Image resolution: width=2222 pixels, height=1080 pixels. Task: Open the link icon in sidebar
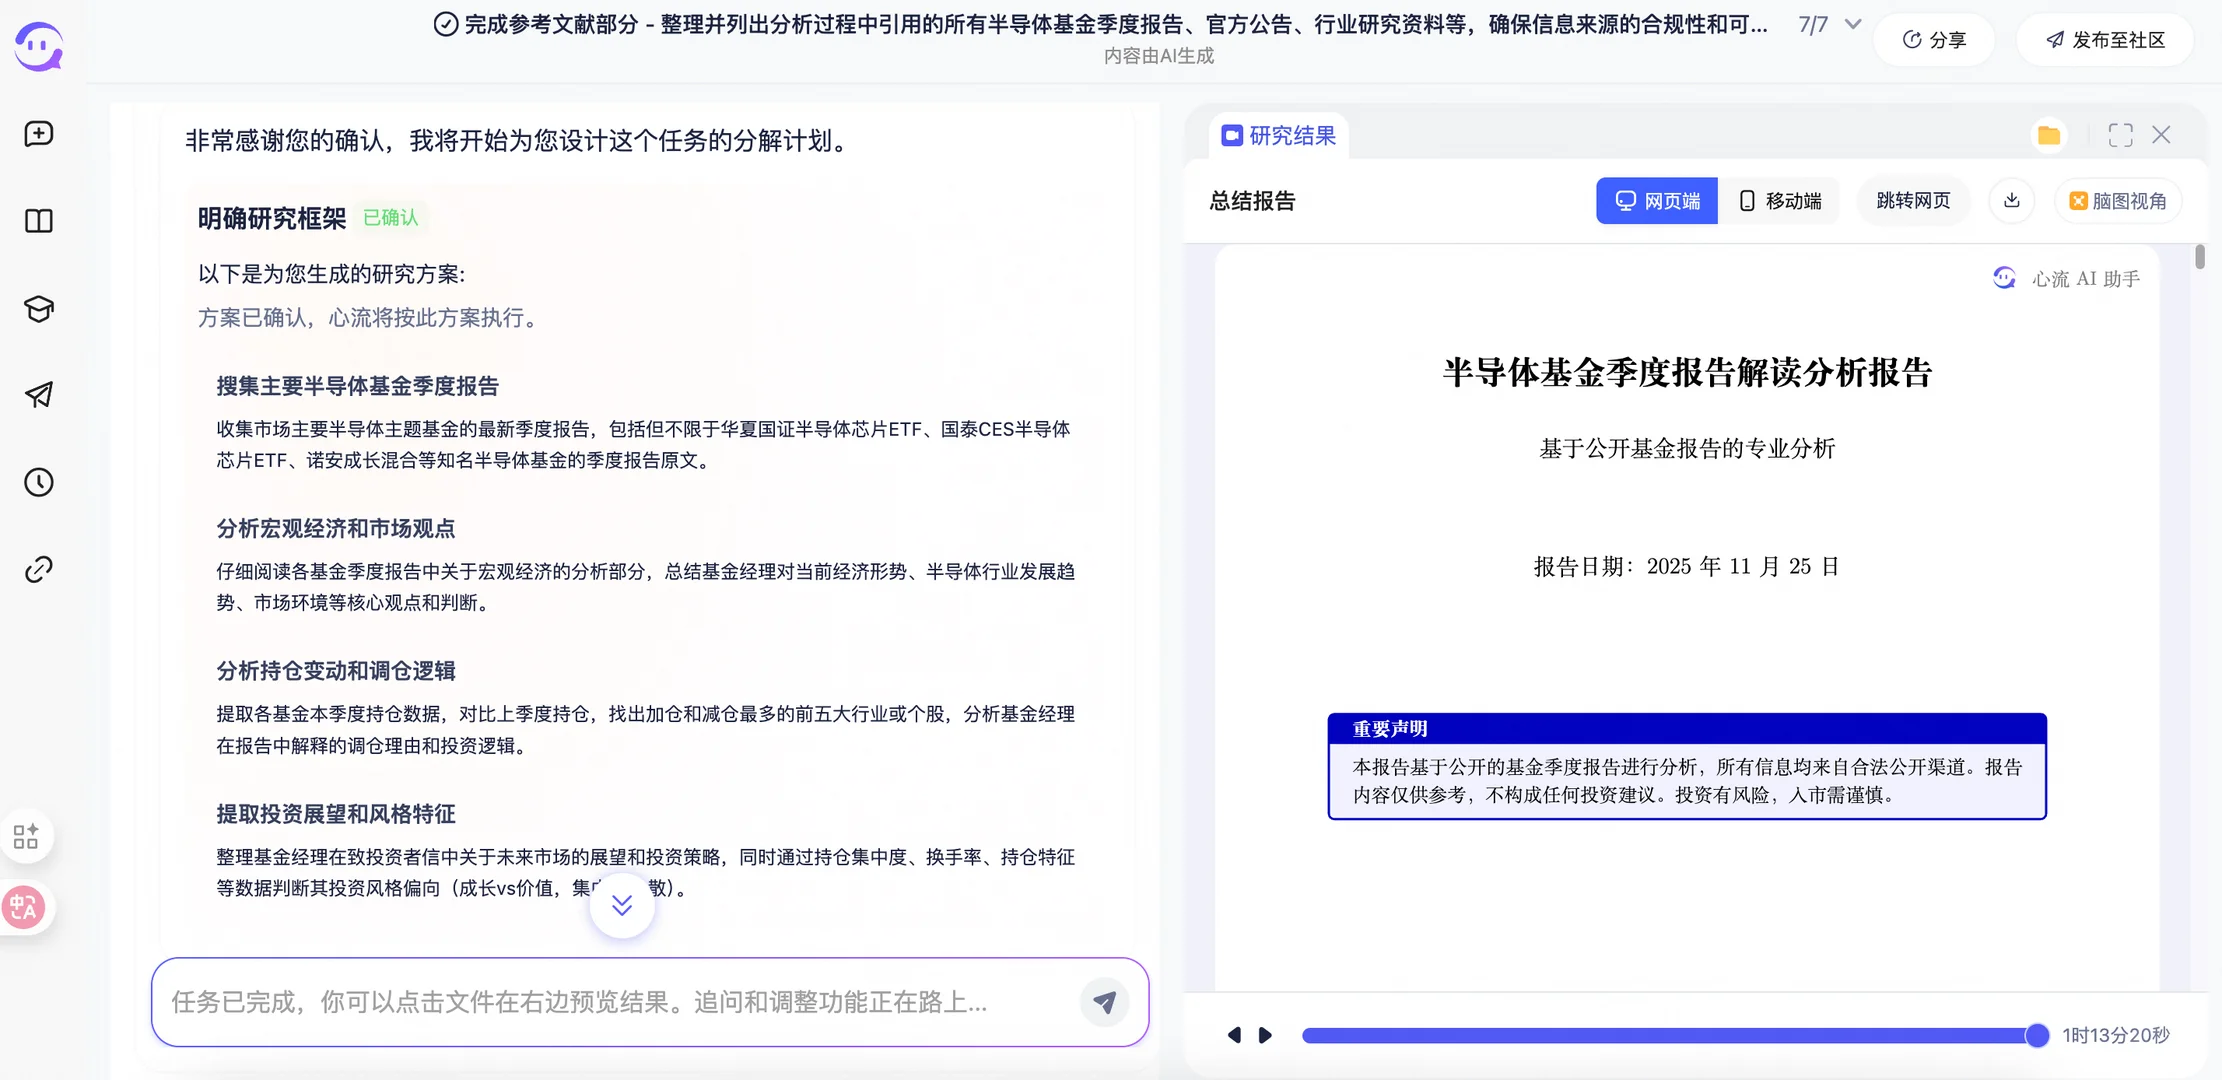click(39, 569)
